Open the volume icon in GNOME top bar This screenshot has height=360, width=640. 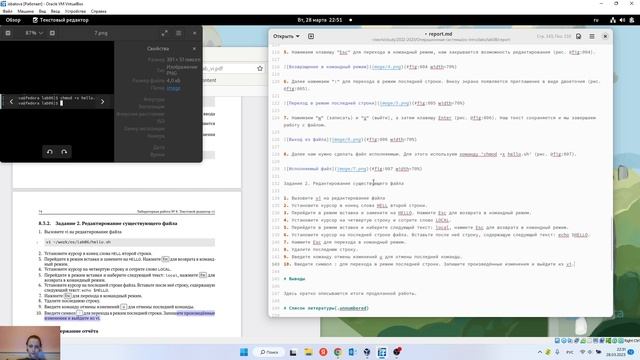tap(622, 20)
